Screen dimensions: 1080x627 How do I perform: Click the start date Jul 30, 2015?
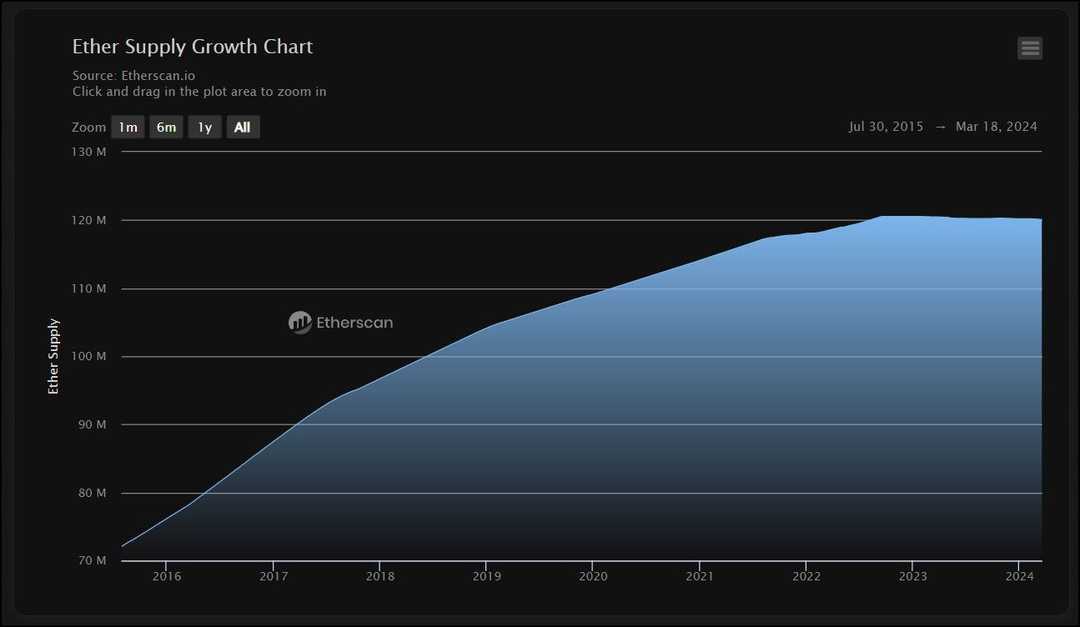point(885,126)
